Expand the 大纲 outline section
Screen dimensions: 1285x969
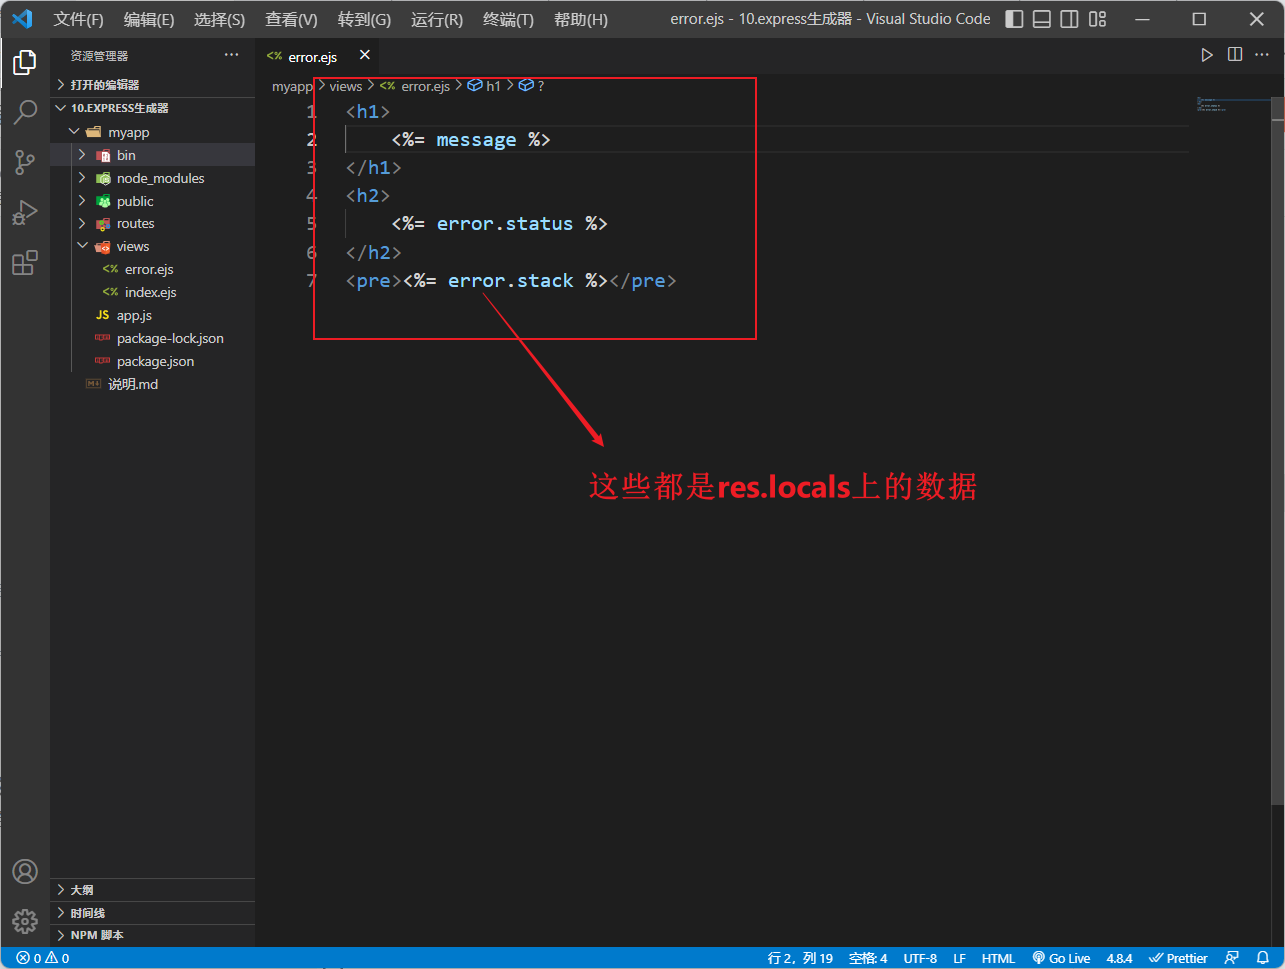point(152,890)
